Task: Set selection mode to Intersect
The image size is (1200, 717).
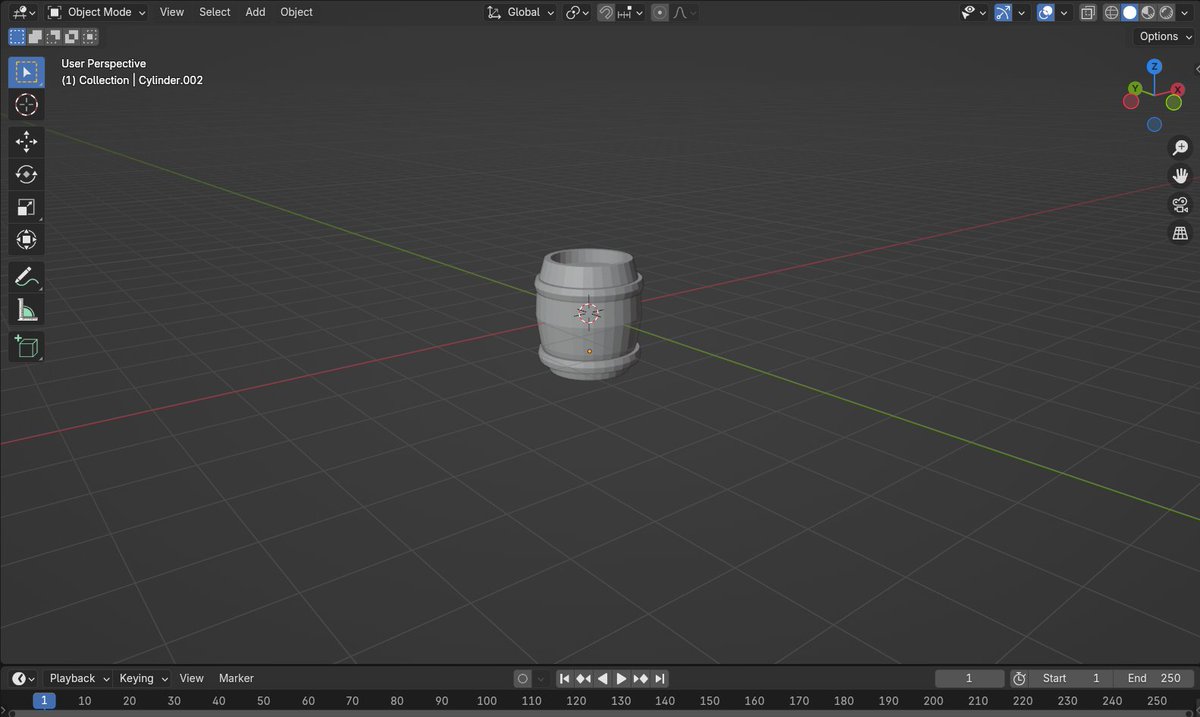Action: pyautogui.click(x=90, y=37)
